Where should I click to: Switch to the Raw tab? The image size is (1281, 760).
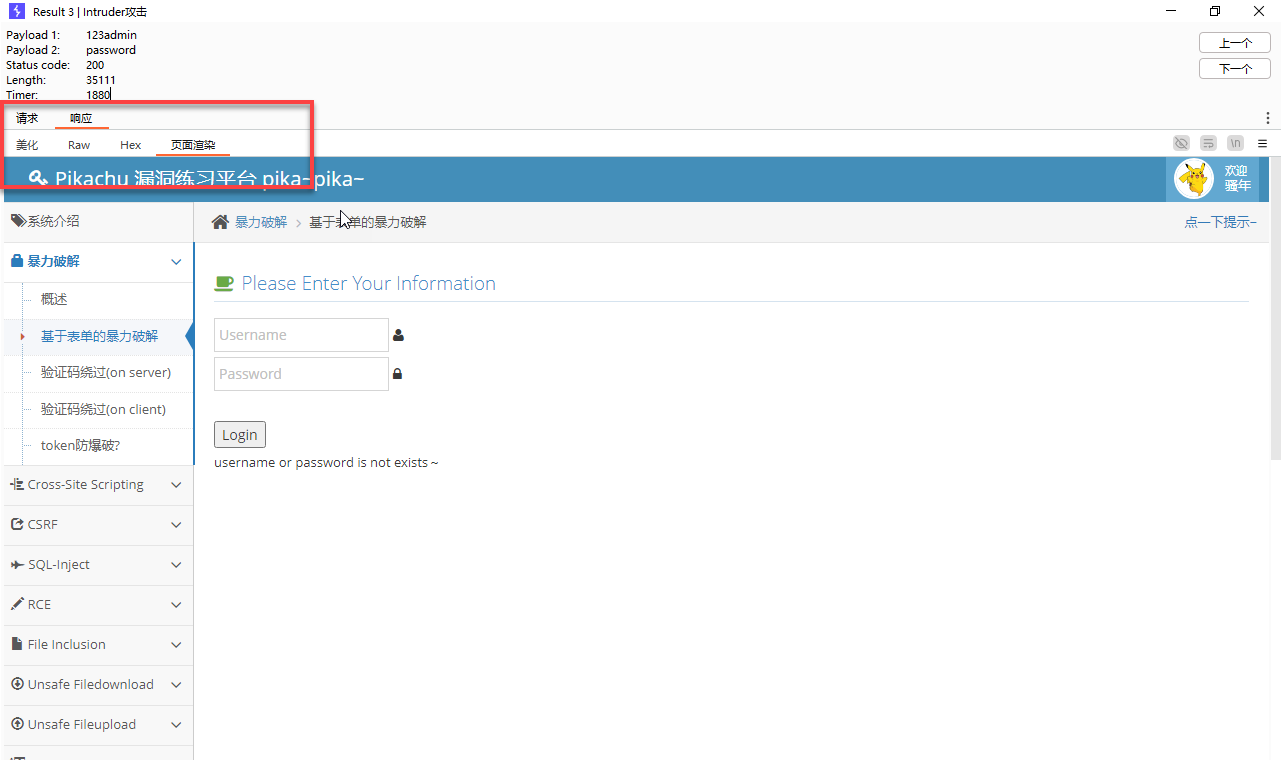coord(79,145)
